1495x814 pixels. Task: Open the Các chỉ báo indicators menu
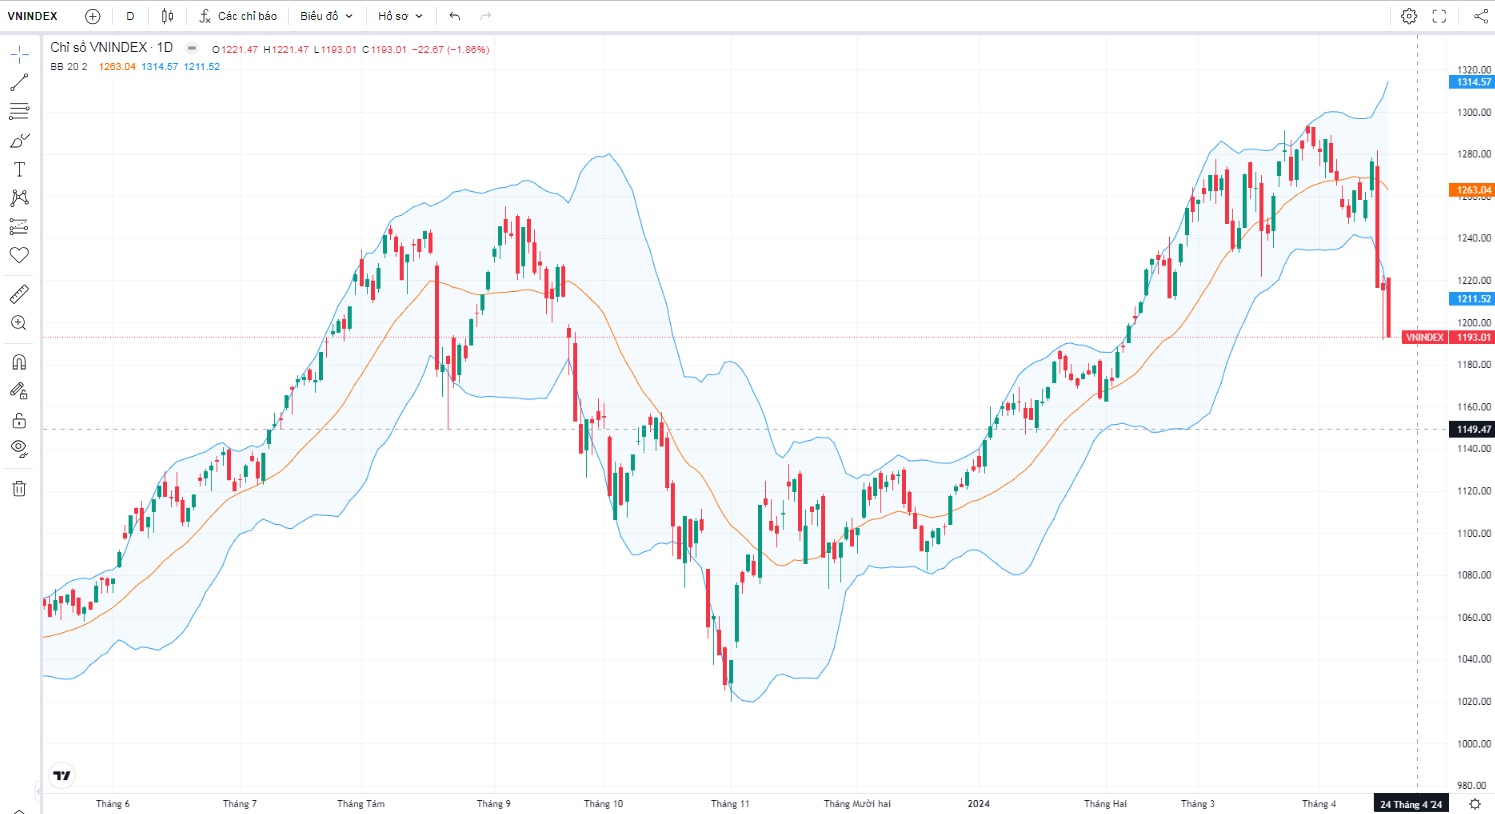238,16
